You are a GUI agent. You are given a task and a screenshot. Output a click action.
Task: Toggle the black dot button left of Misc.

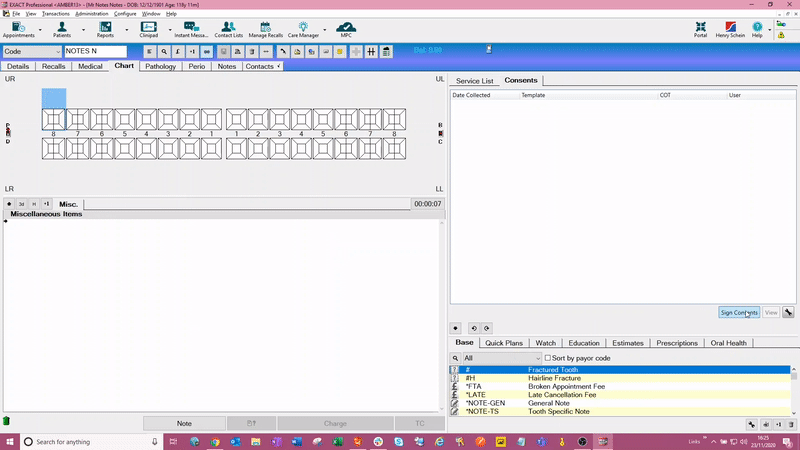click(x=9, y=204)
